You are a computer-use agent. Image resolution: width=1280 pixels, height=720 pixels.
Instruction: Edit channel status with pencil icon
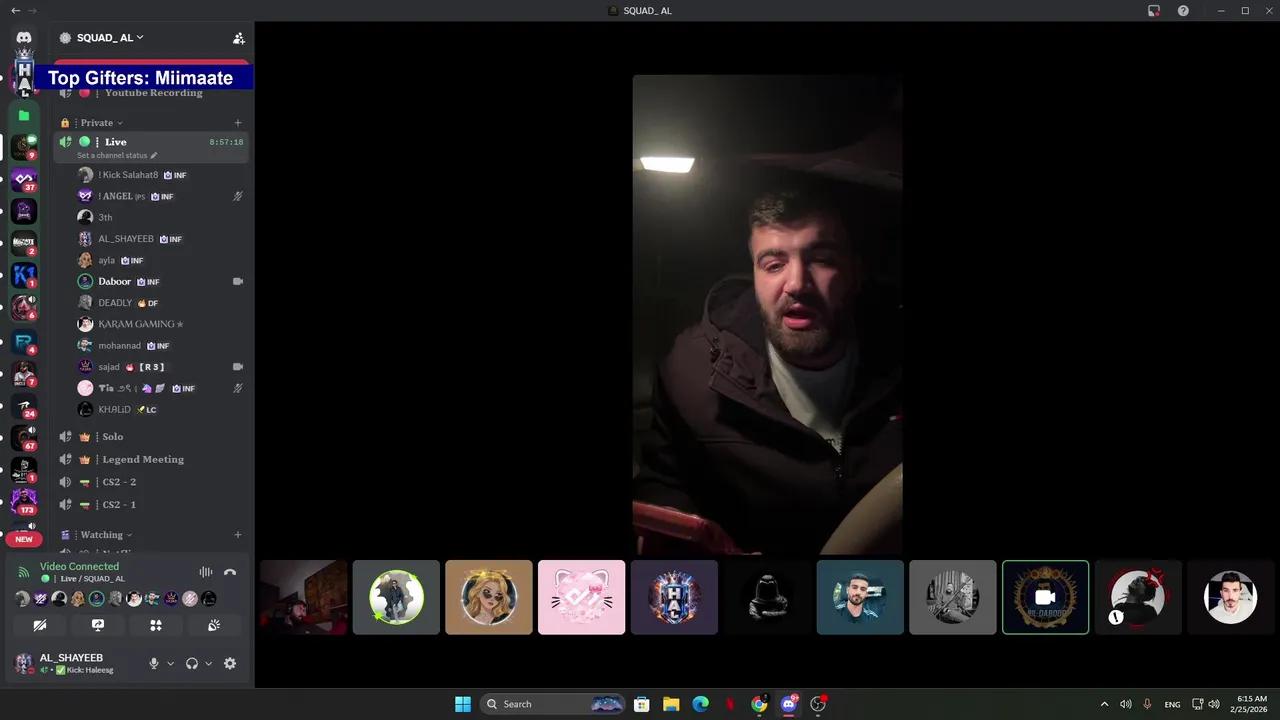click(153, 156)
